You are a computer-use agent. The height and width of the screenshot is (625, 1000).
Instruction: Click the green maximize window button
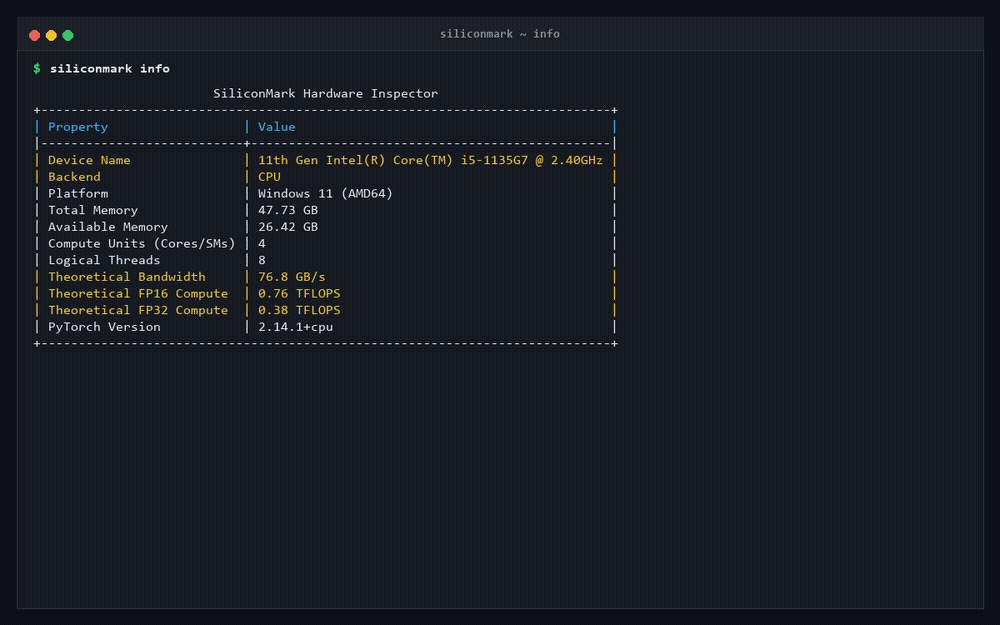(68, 35)
